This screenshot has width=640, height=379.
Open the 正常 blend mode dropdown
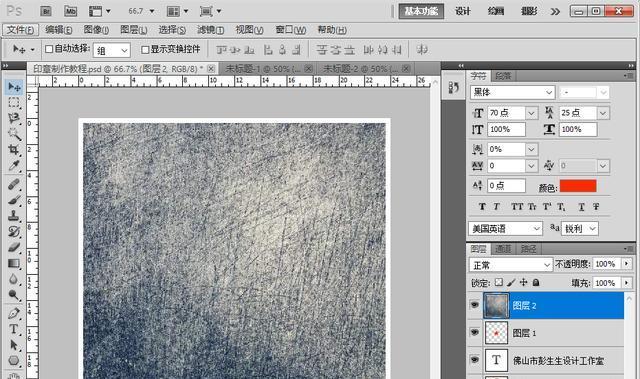(511, 265)
